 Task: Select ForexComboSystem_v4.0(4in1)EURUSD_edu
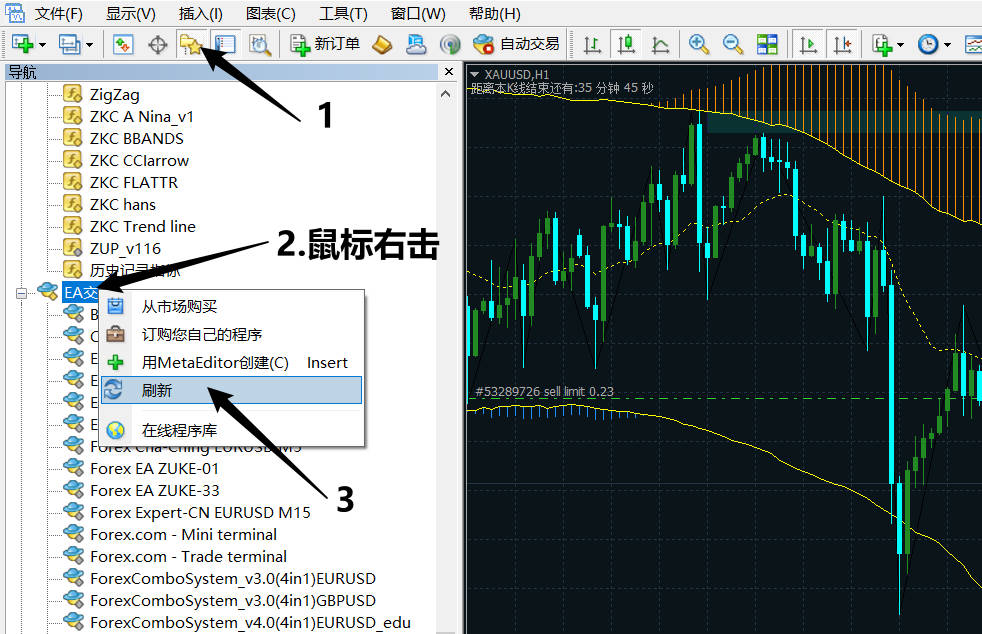click(x=251, y=622)
